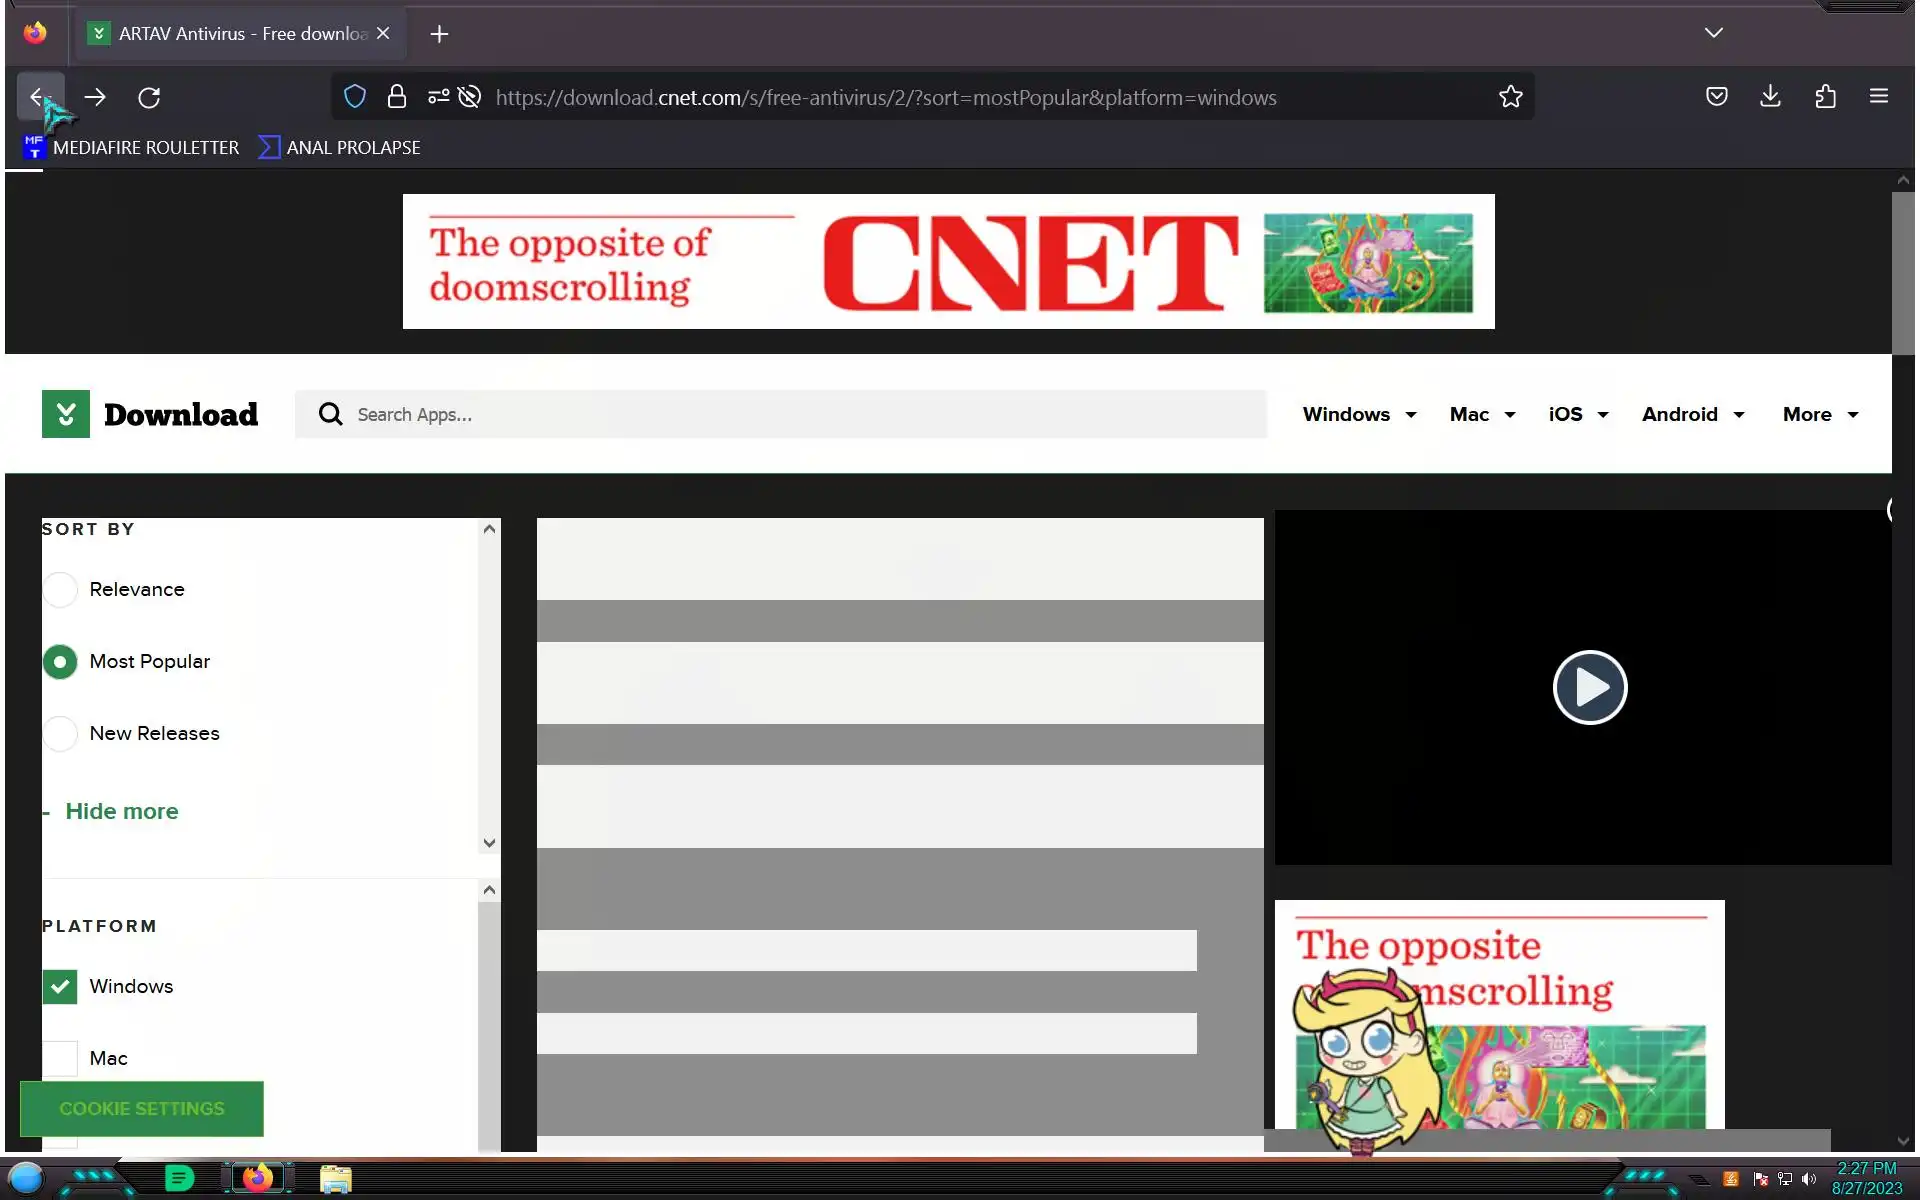Open the extensions puzzle icon
This screenshot has height=1200, width=1920.
tap(1825, 96)
